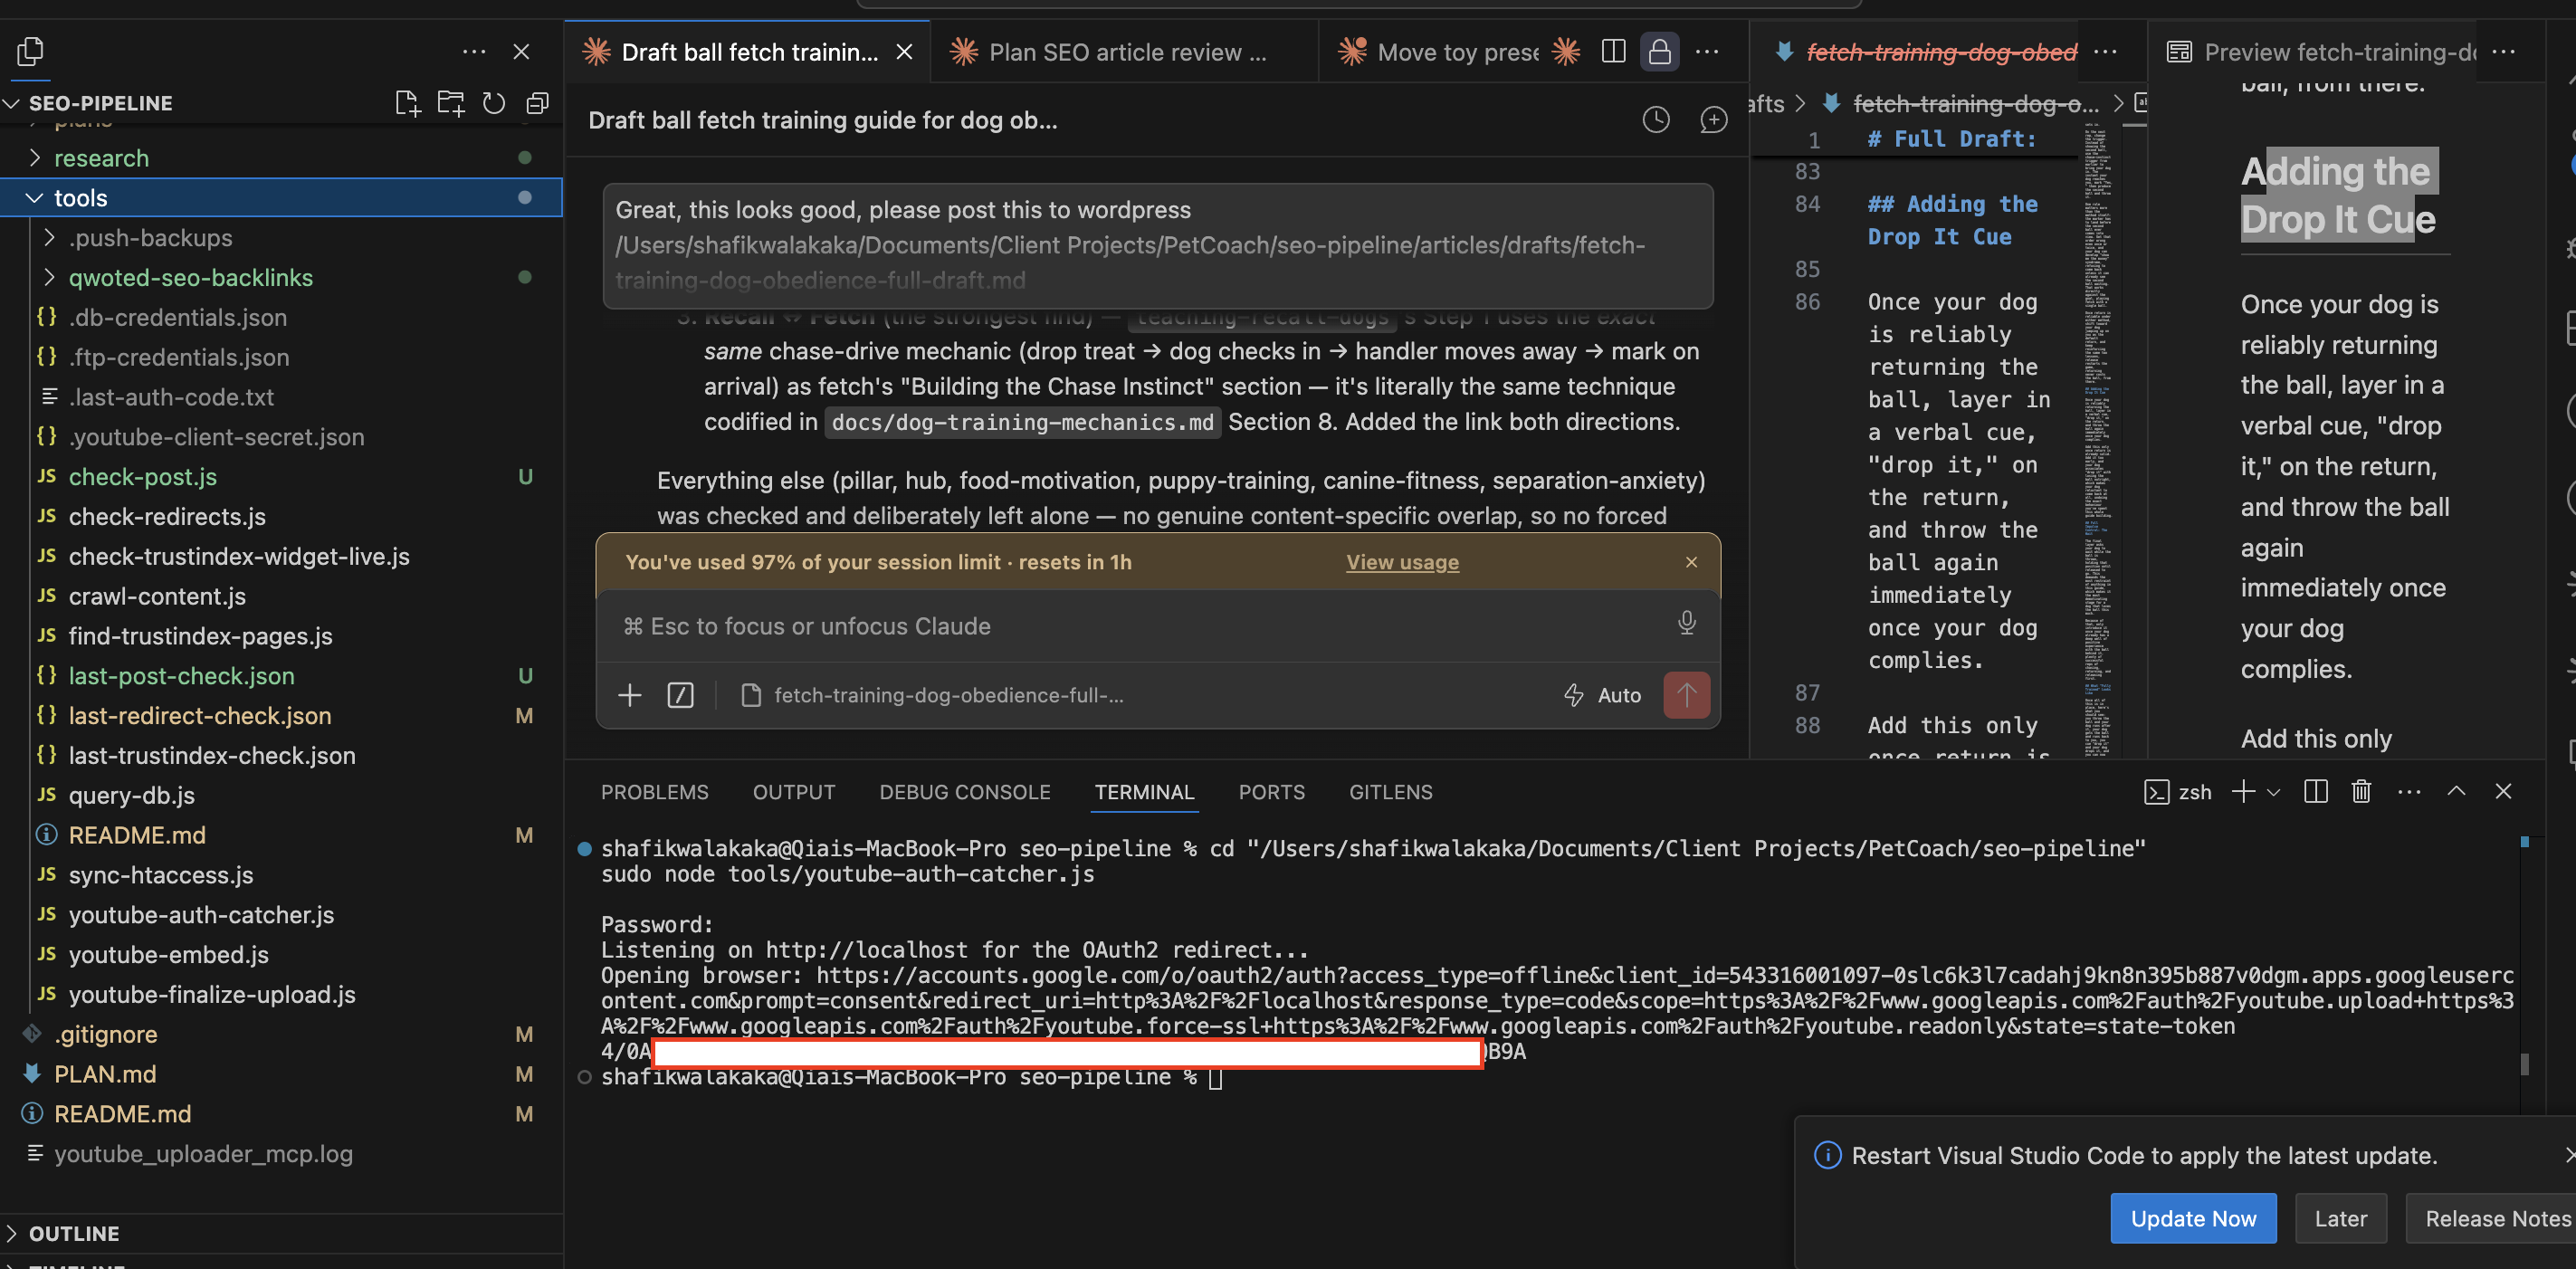Open editor group more actions menu

[1707, 51]
